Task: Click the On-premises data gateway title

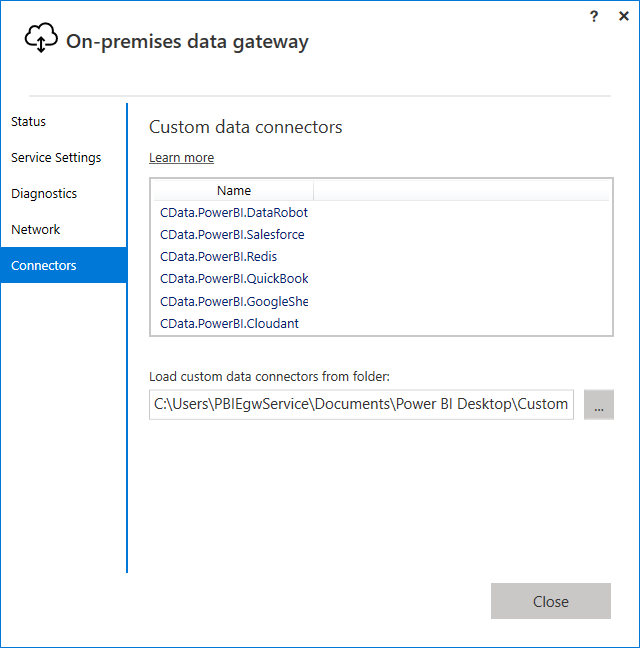Action: tap(187, 41)
